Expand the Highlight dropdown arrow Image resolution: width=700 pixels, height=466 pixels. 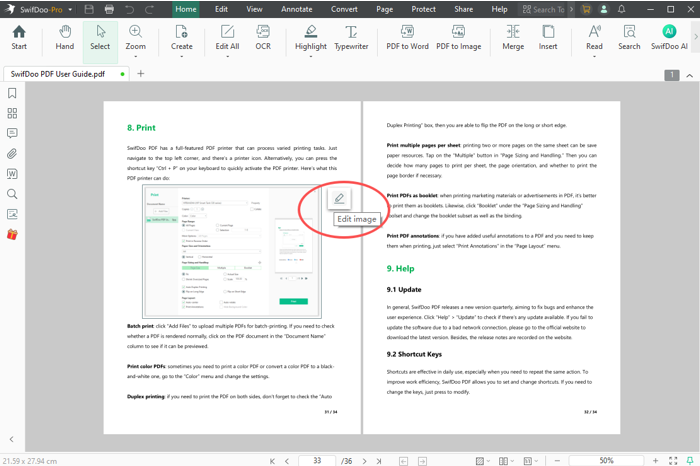[311, 57]
